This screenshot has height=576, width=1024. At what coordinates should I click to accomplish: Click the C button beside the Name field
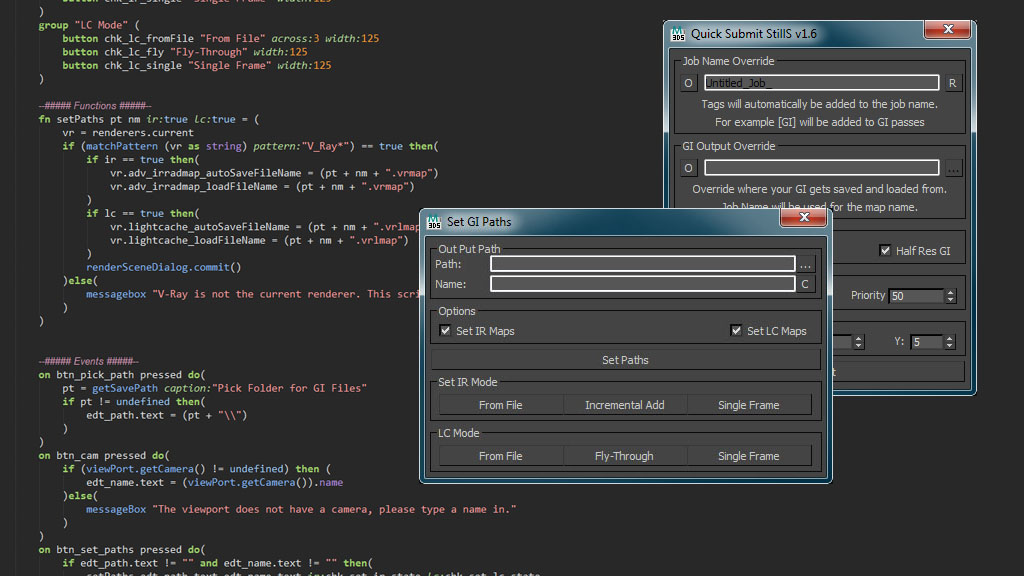805,284
